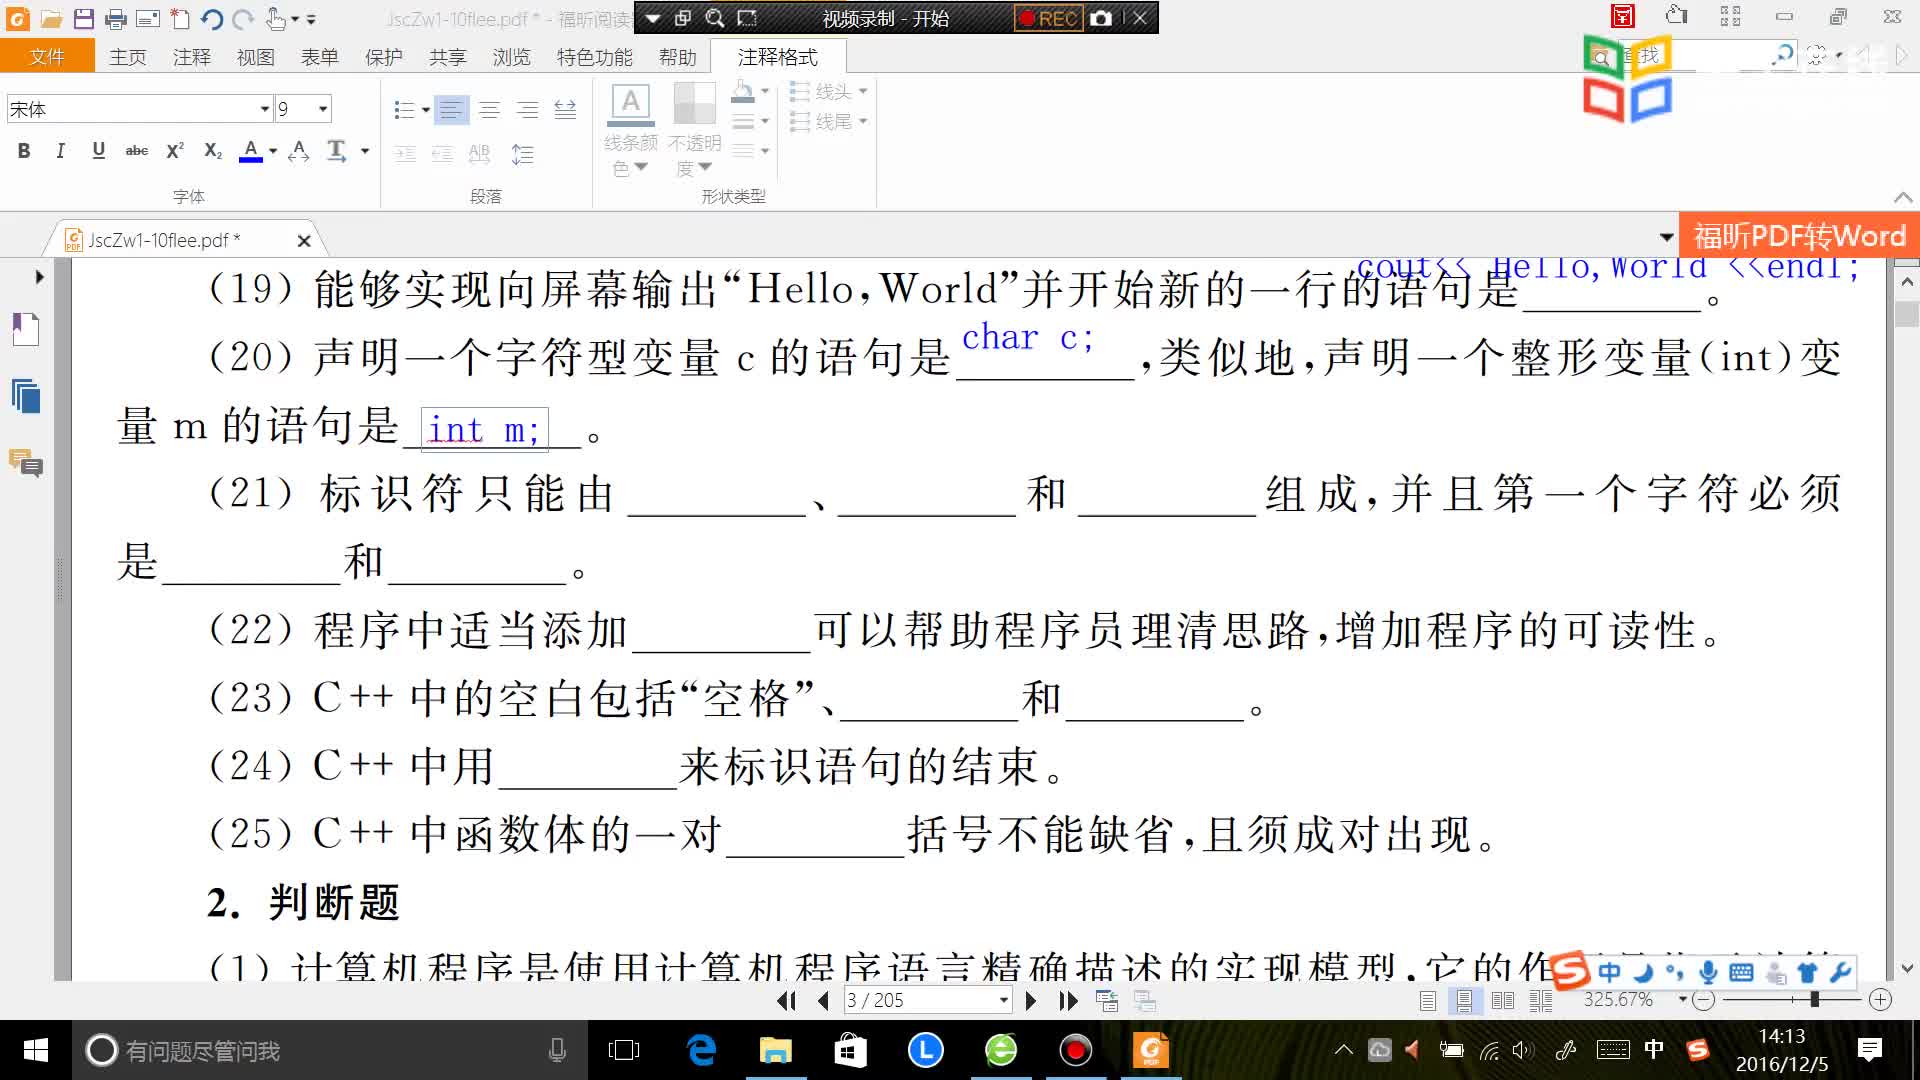Select the hand tool in quick toolbar
The image size is (1920, 1080).
[x=275, y=18]
